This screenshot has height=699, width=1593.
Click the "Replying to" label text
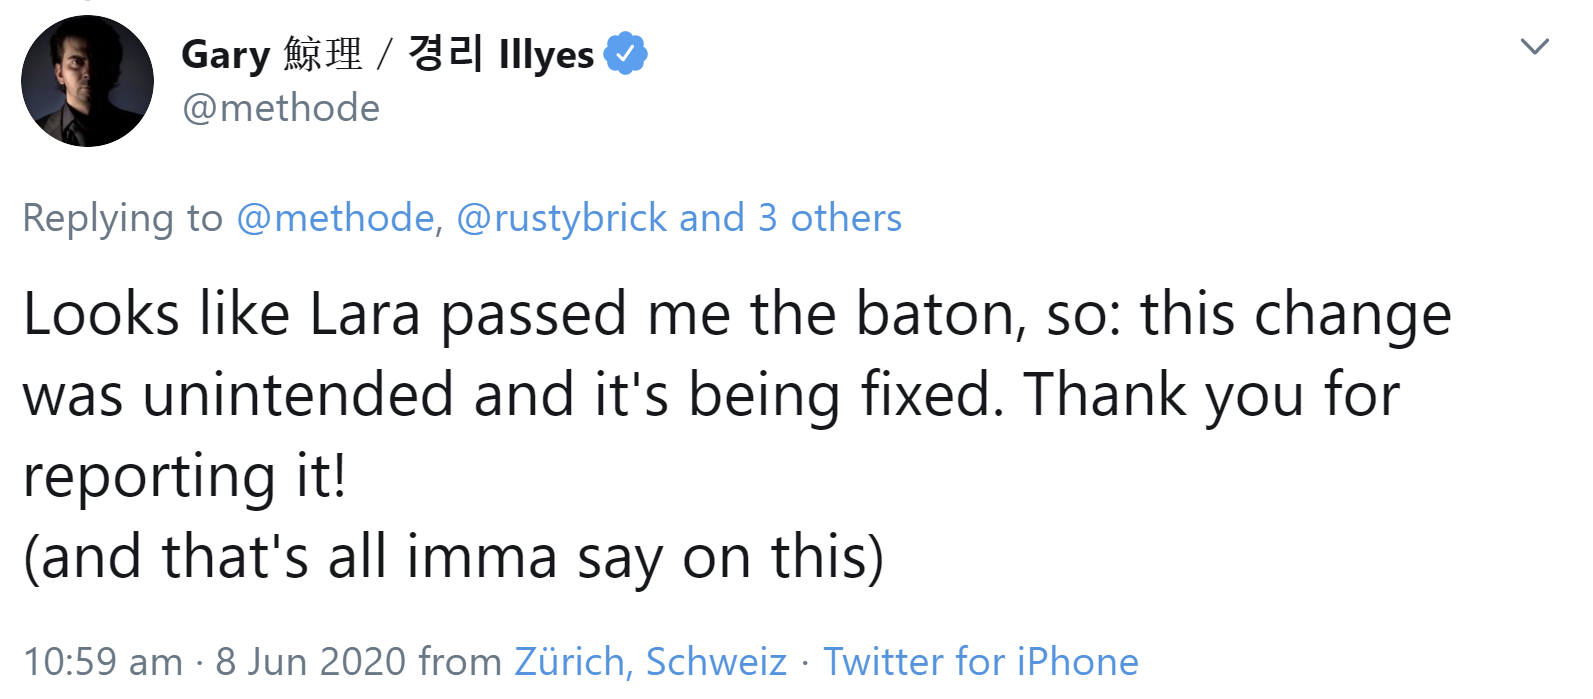pyautogui.click(x=122, y=218)
